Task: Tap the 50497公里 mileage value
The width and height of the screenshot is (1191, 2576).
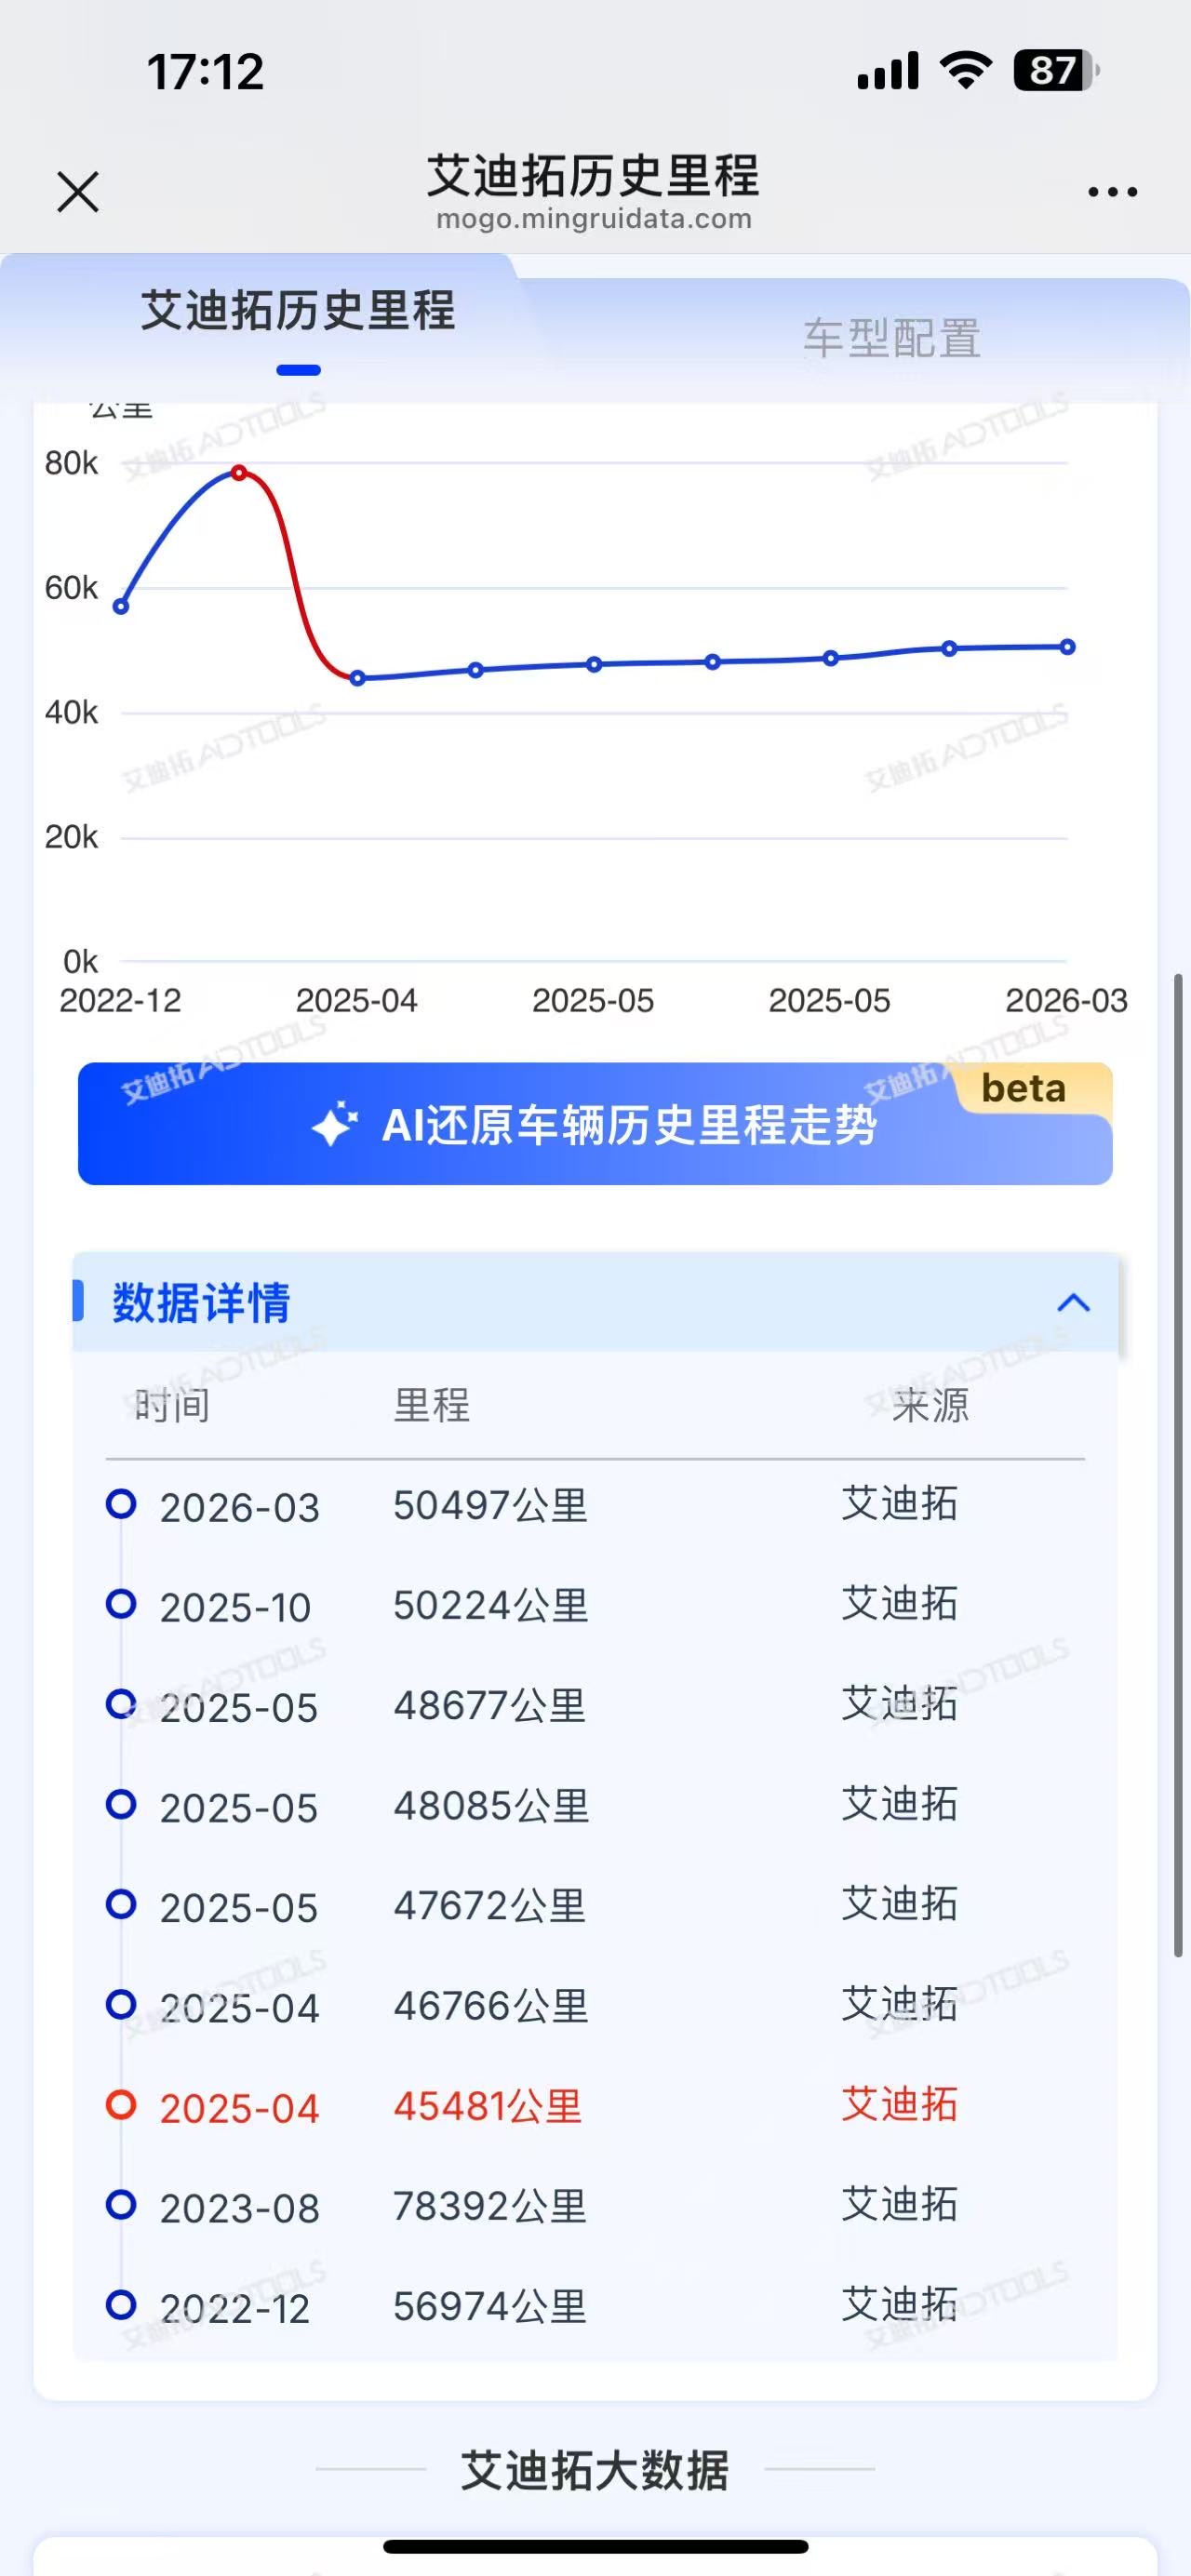Action: [x=490, y=1505]
